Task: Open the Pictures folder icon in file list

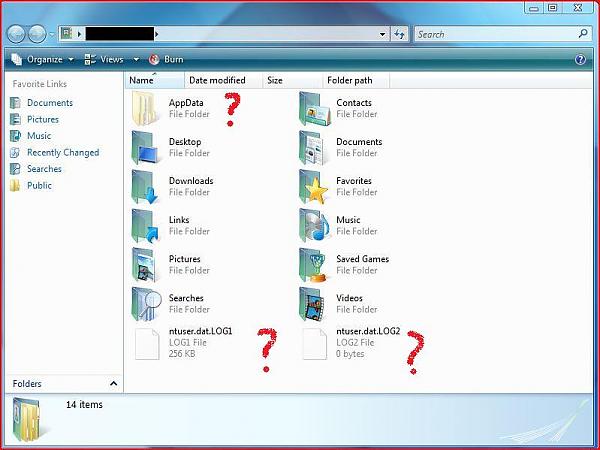Action: 144,265
